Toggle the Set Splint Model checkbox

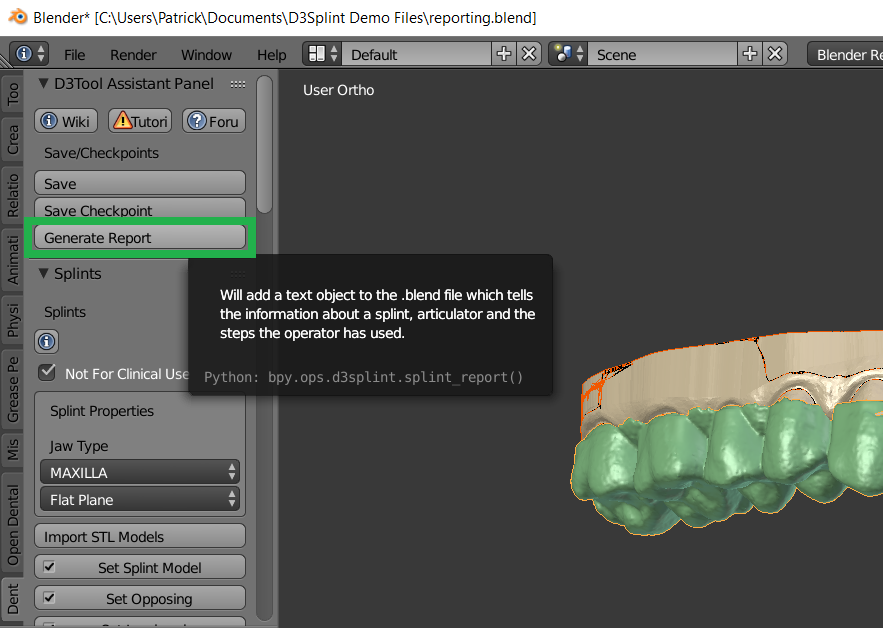tap(50, 567)
